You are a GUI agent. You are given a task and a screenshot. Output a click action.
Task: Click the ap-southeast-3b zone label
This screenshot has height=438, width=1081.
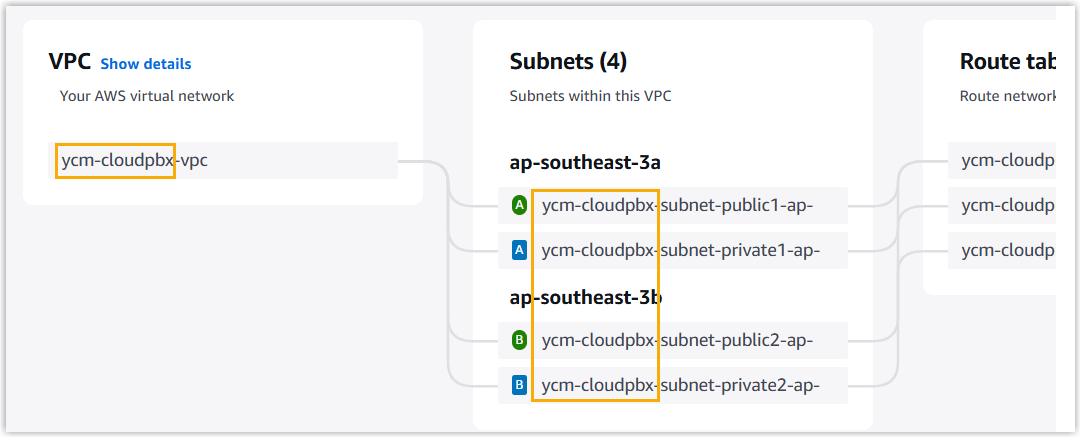[x=585, y=297]
